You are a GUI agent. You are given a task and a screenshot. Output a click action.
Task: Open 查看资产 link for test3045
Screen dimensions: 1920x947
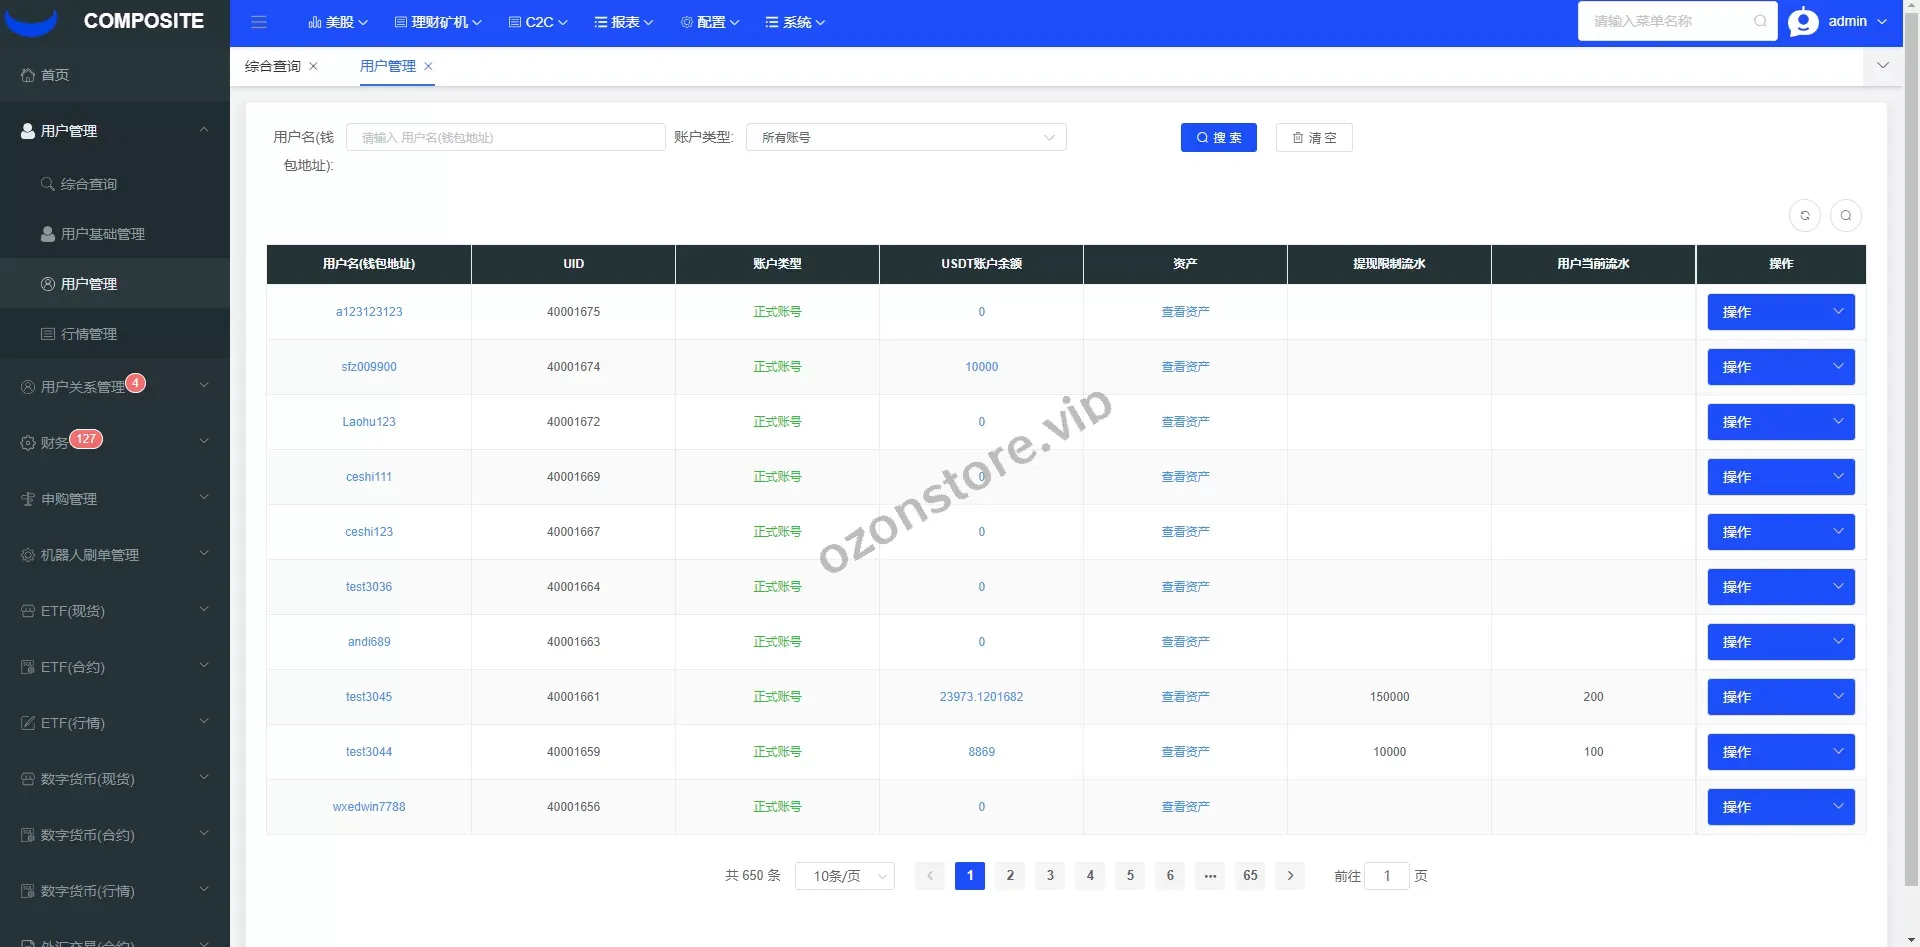tap(1185, 697)
